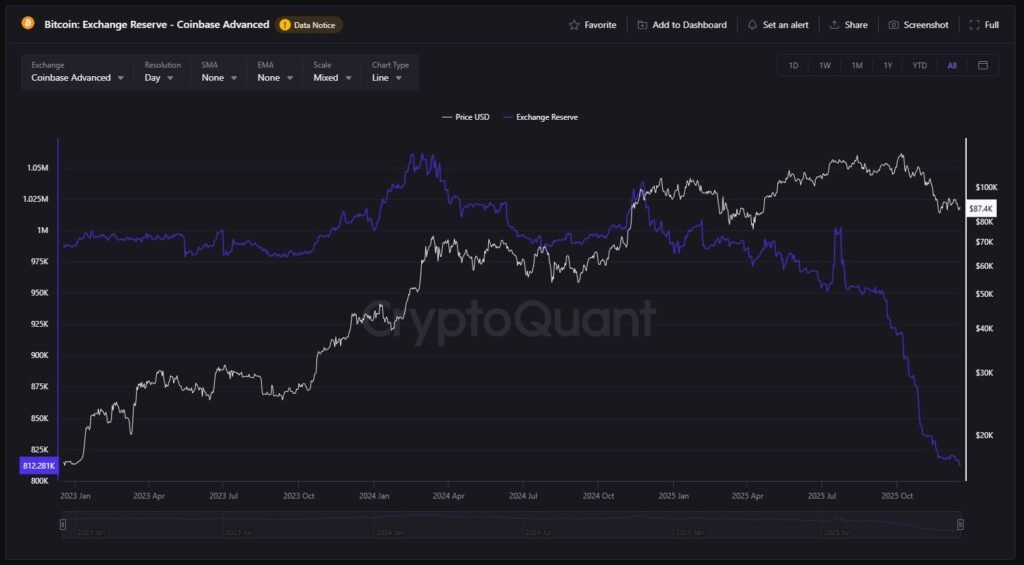Click the Share icon
The image size is (1024, 565).
[834, 25]
